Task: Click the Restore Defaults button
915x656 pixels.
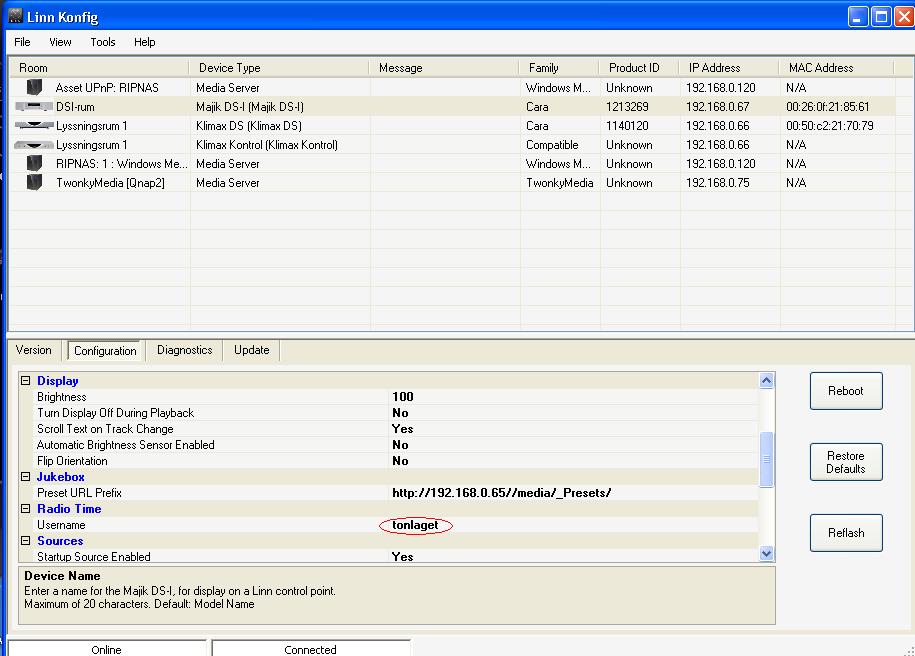Action: [846, 462]
